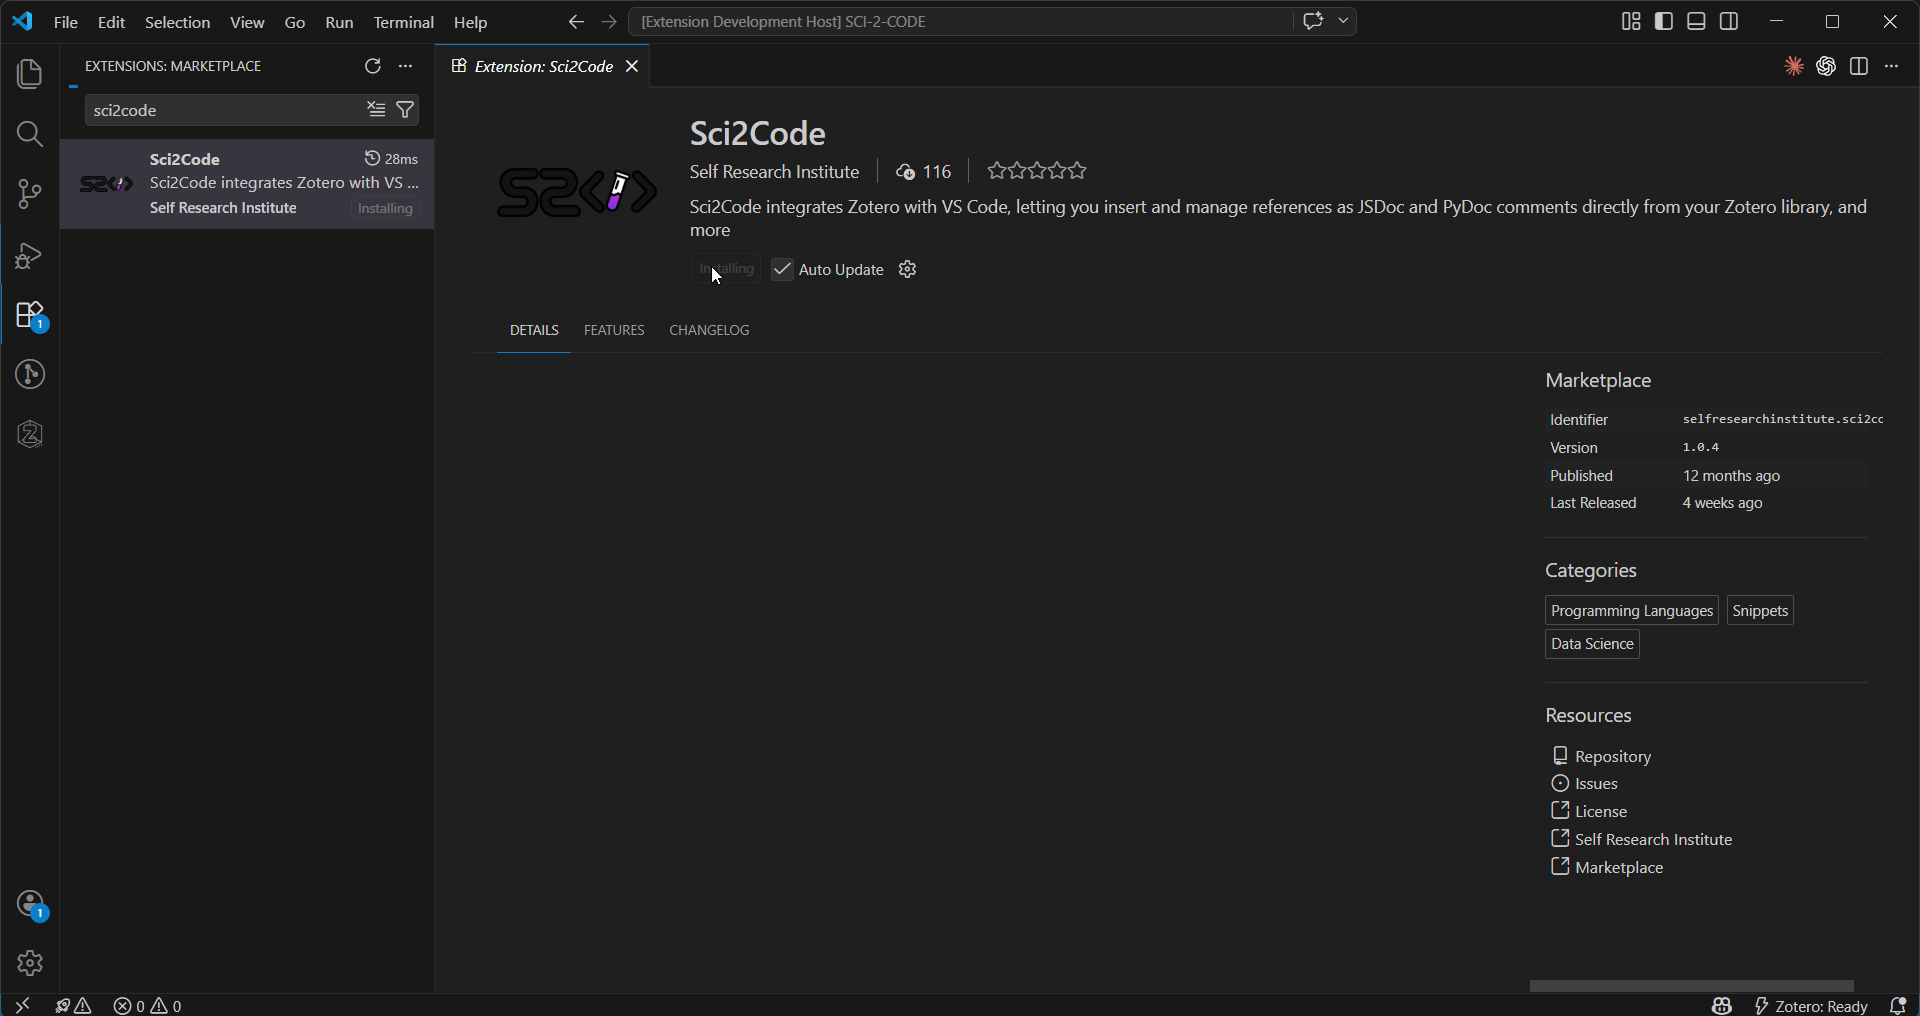This screenshot has width=1920, height=1016.
Task: Open Views and More Actions in Extensions panel
Action: (405, 66)
